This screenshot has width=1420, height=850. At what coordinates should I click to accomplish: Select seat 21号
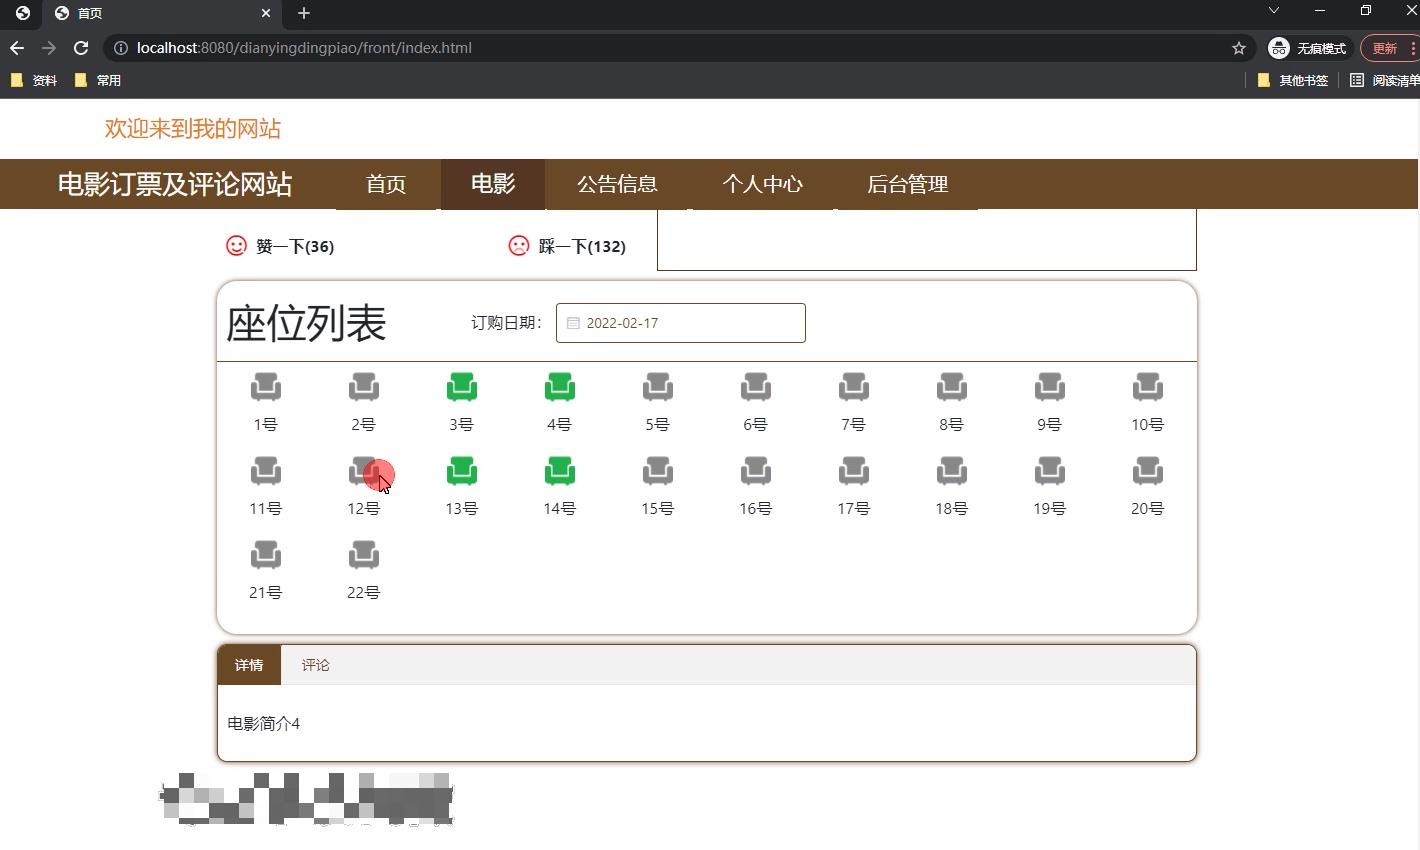coord(266,555)
